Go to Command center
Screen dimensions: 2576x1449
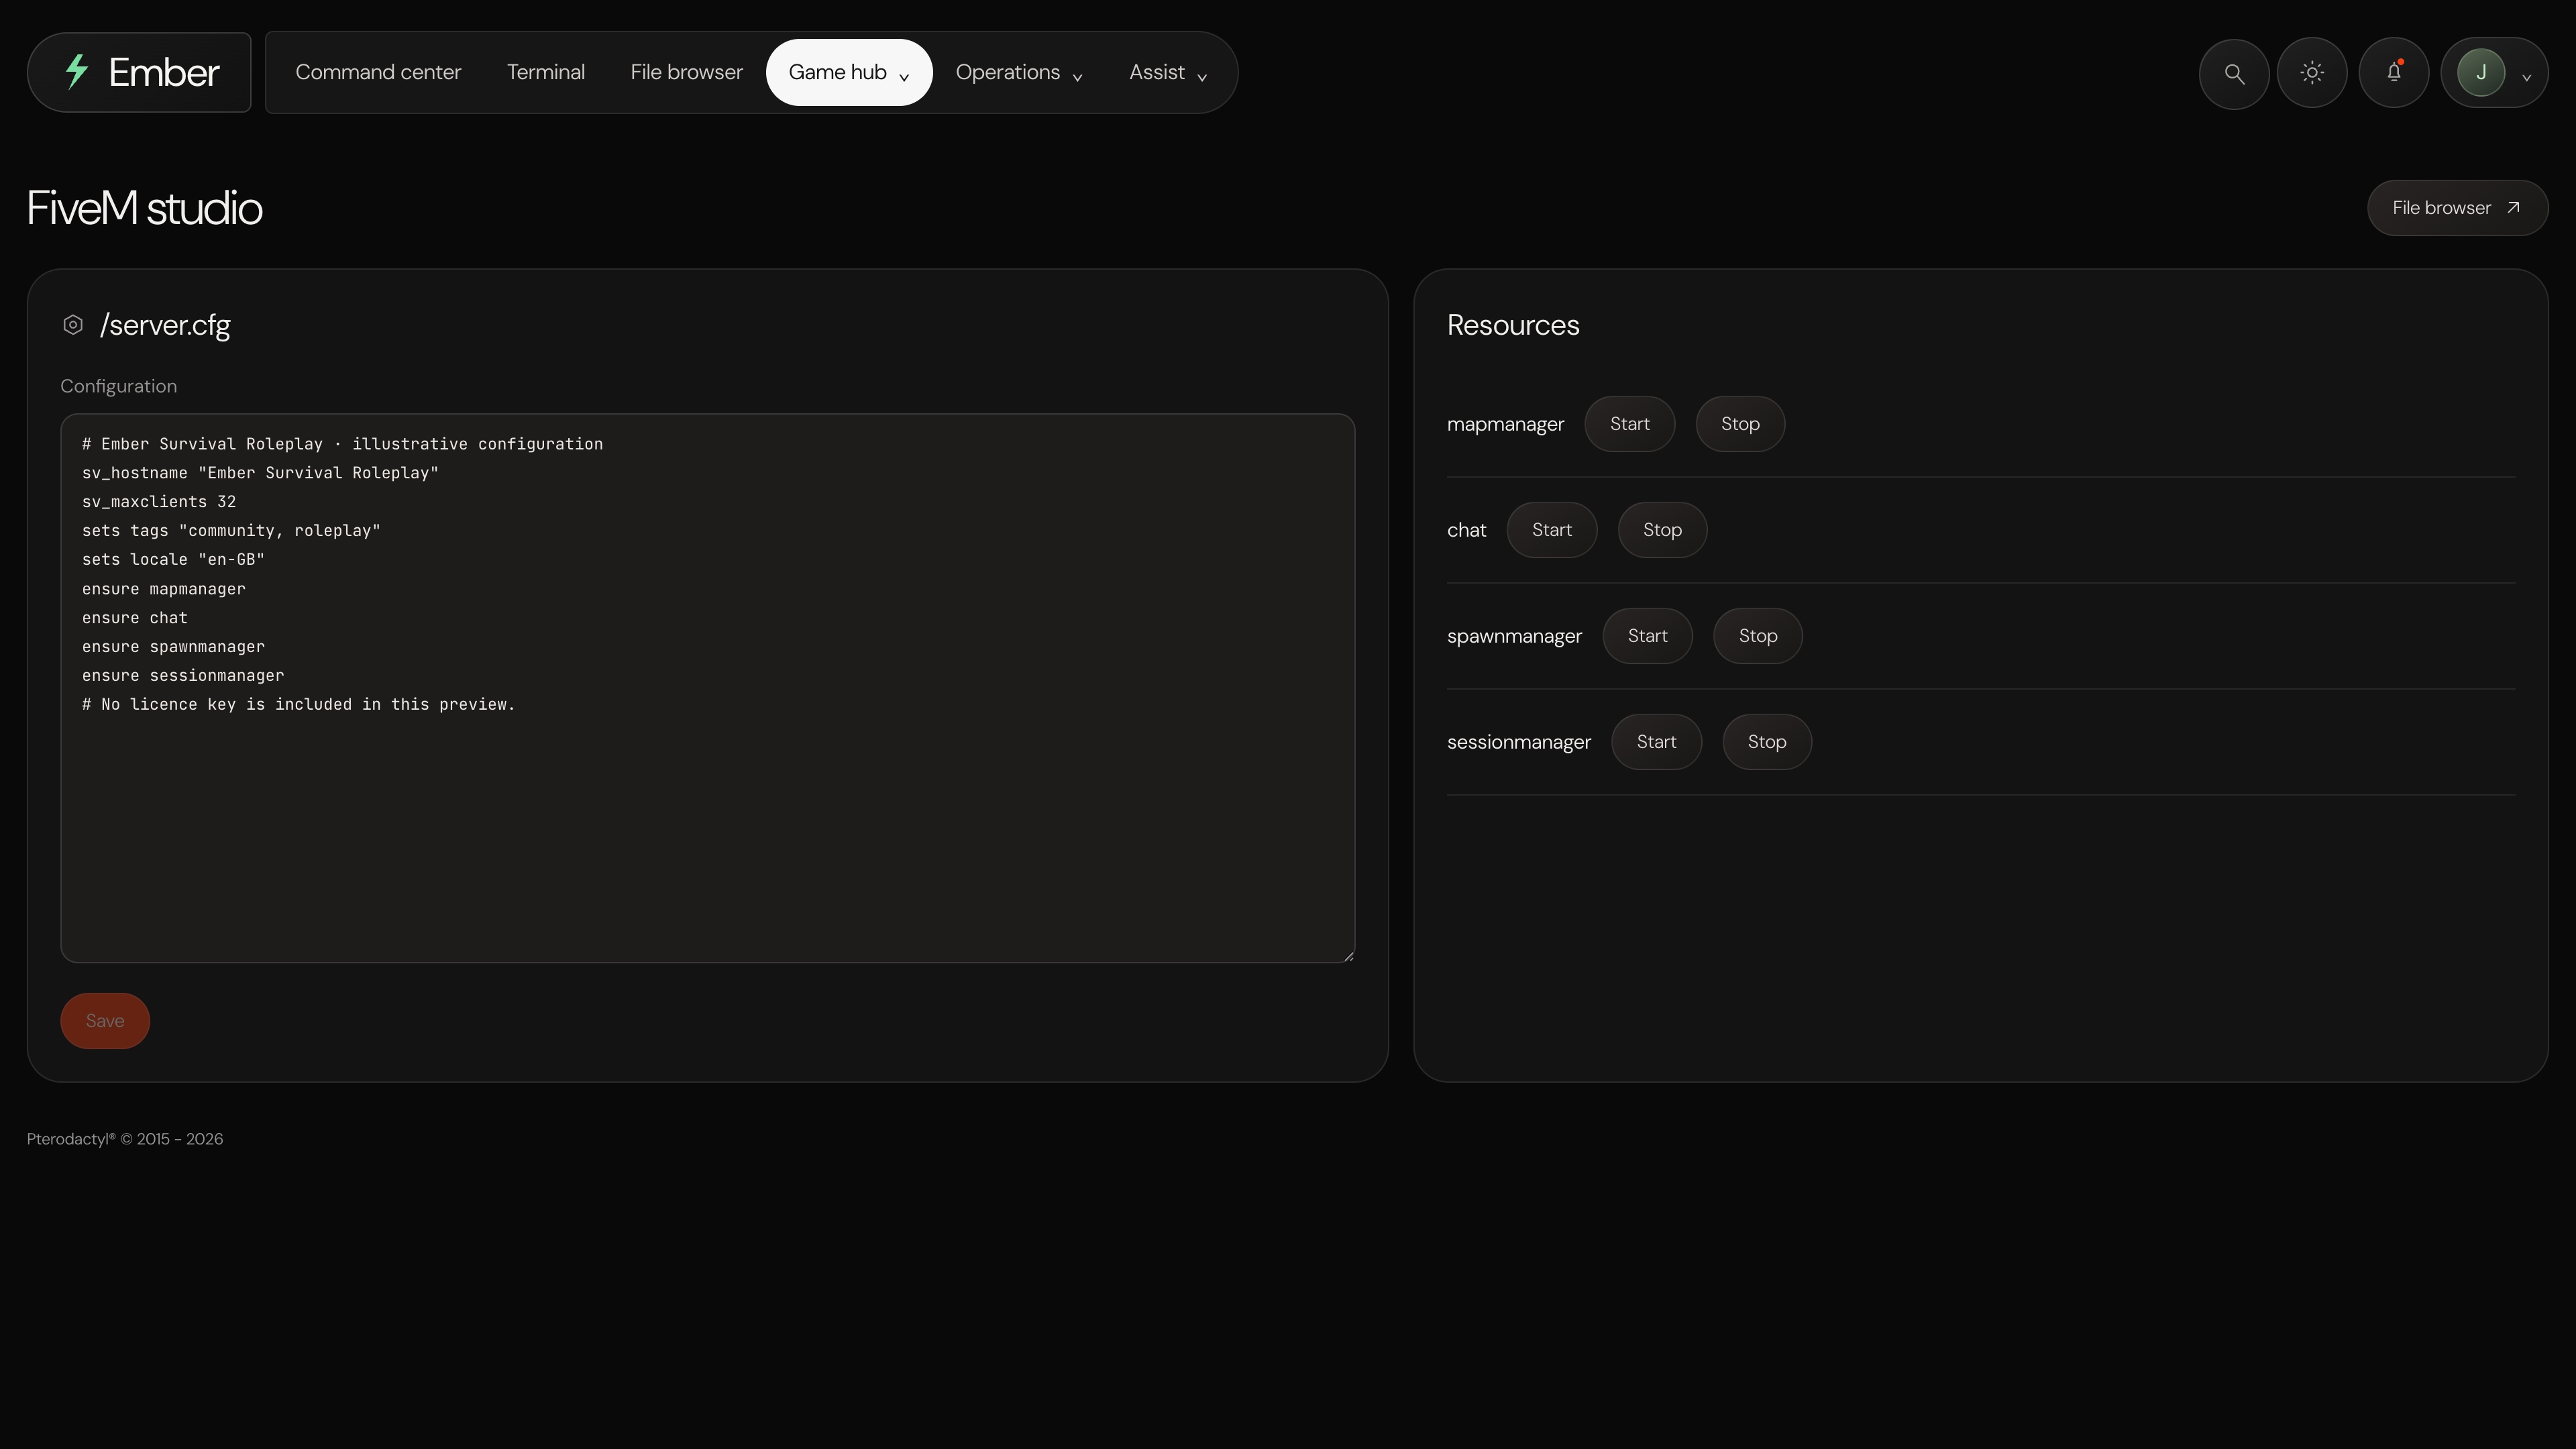pyautogui.click(x=378, y=72)
